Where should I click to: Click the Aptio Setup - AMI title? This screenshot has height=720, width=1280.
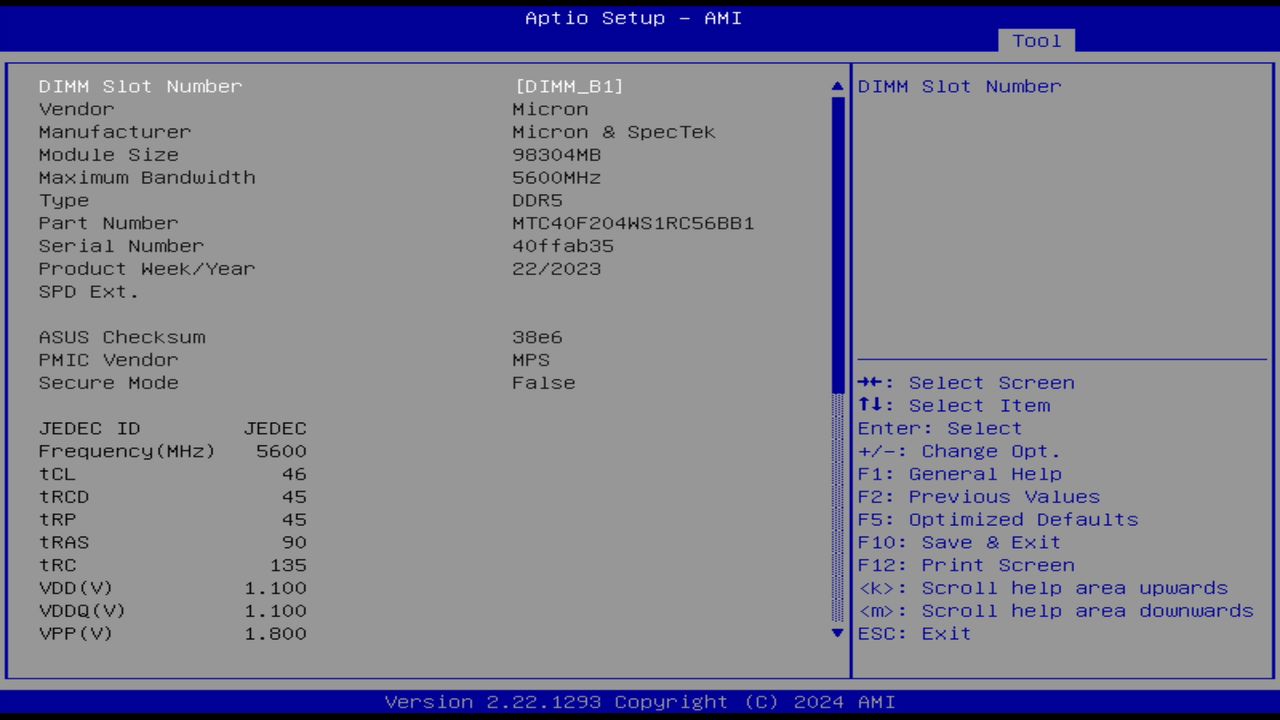tap(633, 18)
